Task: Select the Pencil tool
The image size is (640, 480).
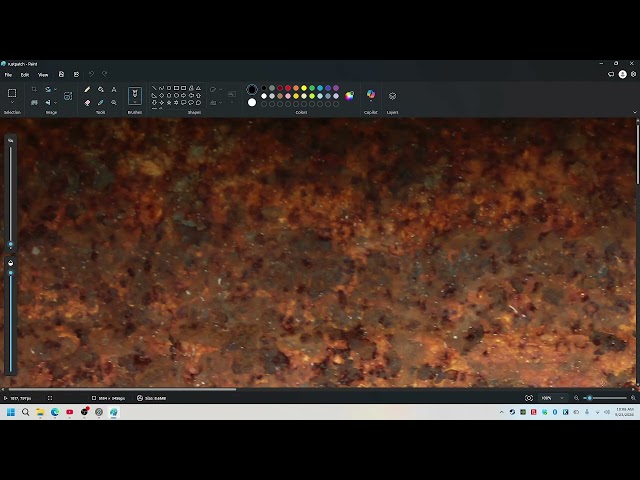Action: point(87,89)
